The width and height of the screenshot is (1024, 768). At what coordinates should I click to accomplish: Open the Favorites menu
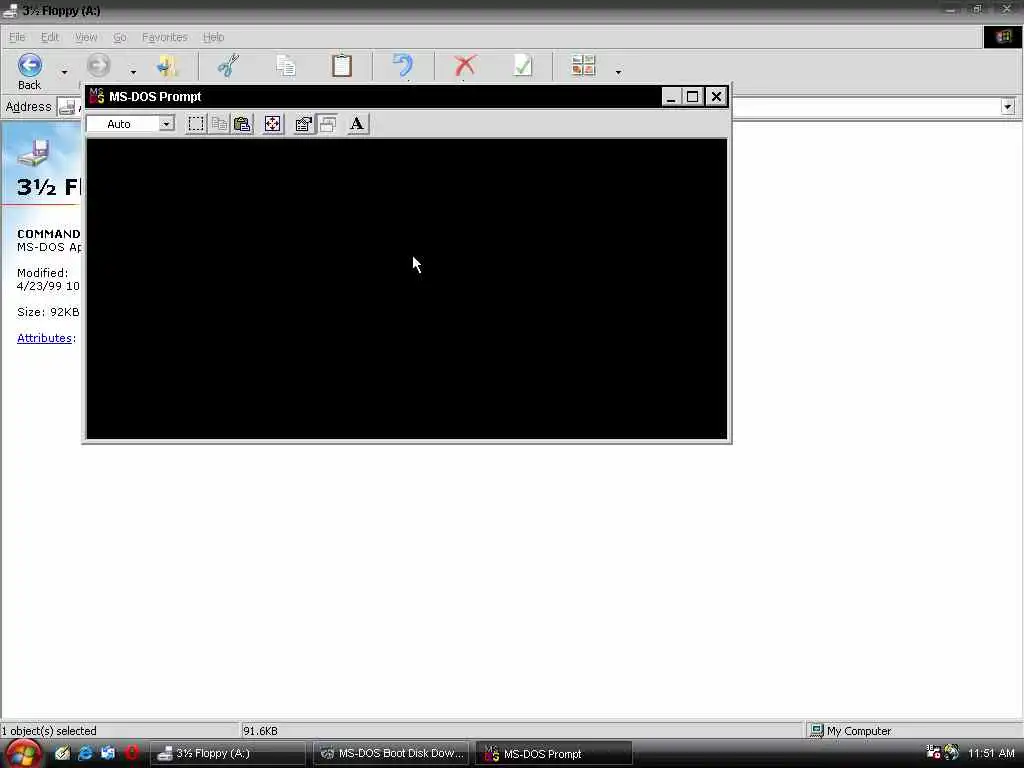pos(165,37)
